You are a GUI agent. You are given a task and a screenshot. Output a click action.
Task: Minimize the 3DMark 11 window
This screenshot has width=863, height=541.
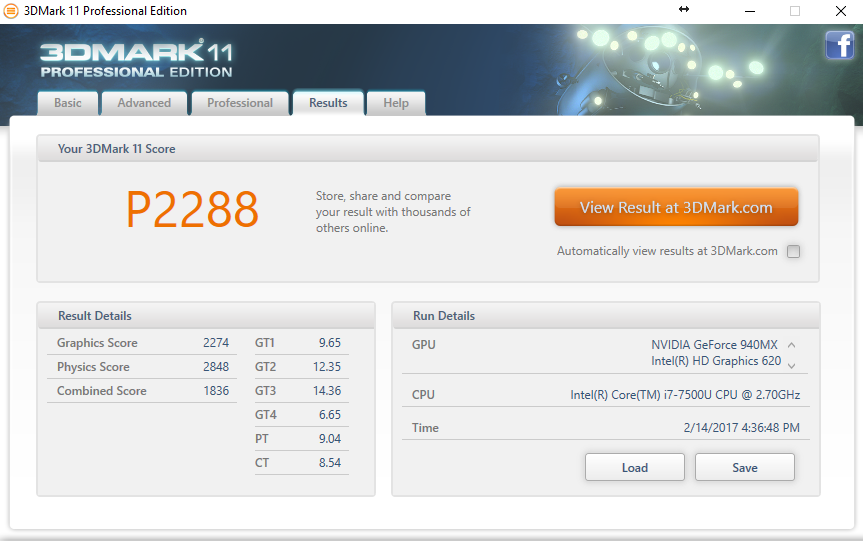(750, 11)
